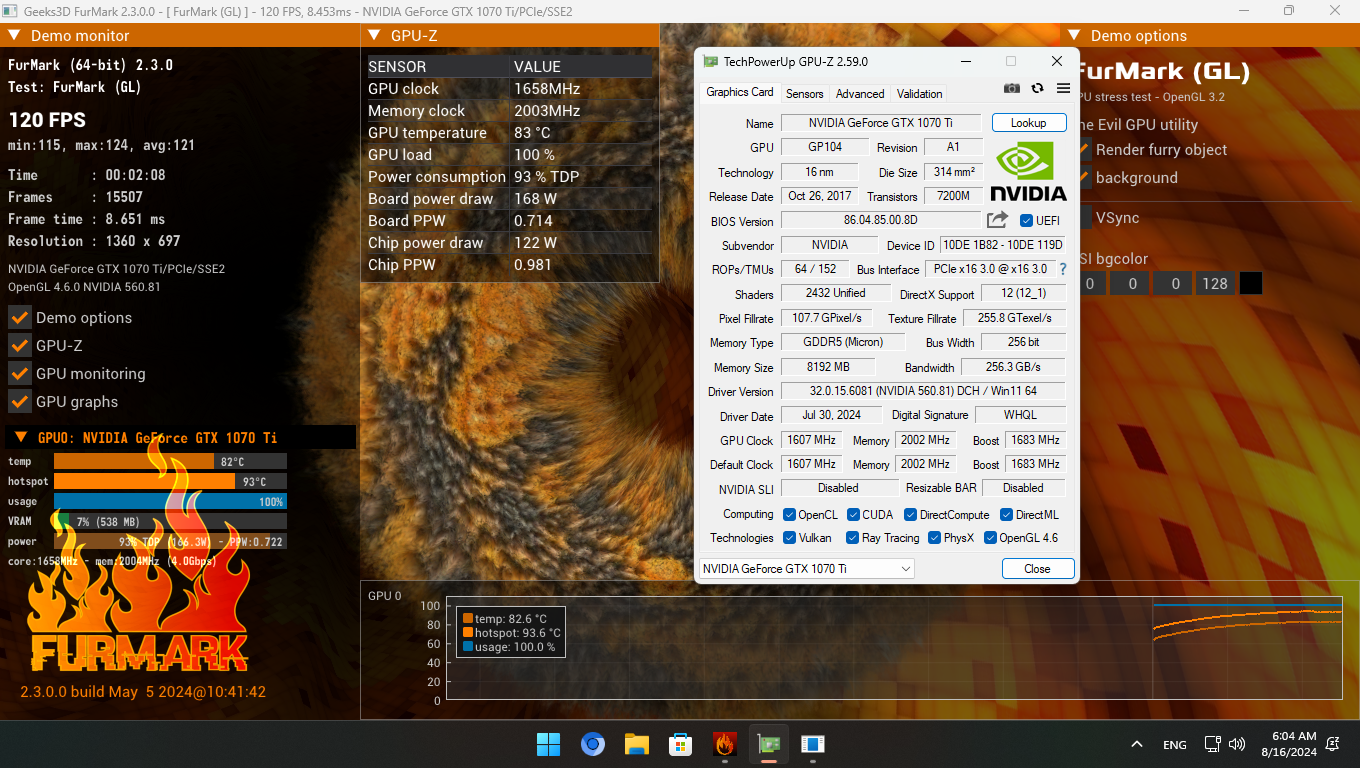Switch to FurMark flame icon on taskbar
This screenshot has width=1360, height=768.
(725, 744)
